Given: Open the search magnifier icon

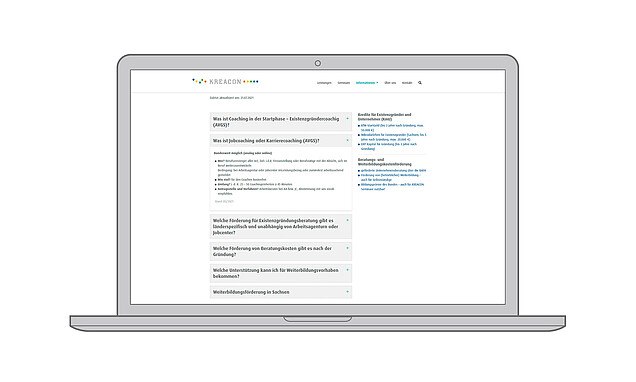Looking at the screenshot, I should point(420,83).
